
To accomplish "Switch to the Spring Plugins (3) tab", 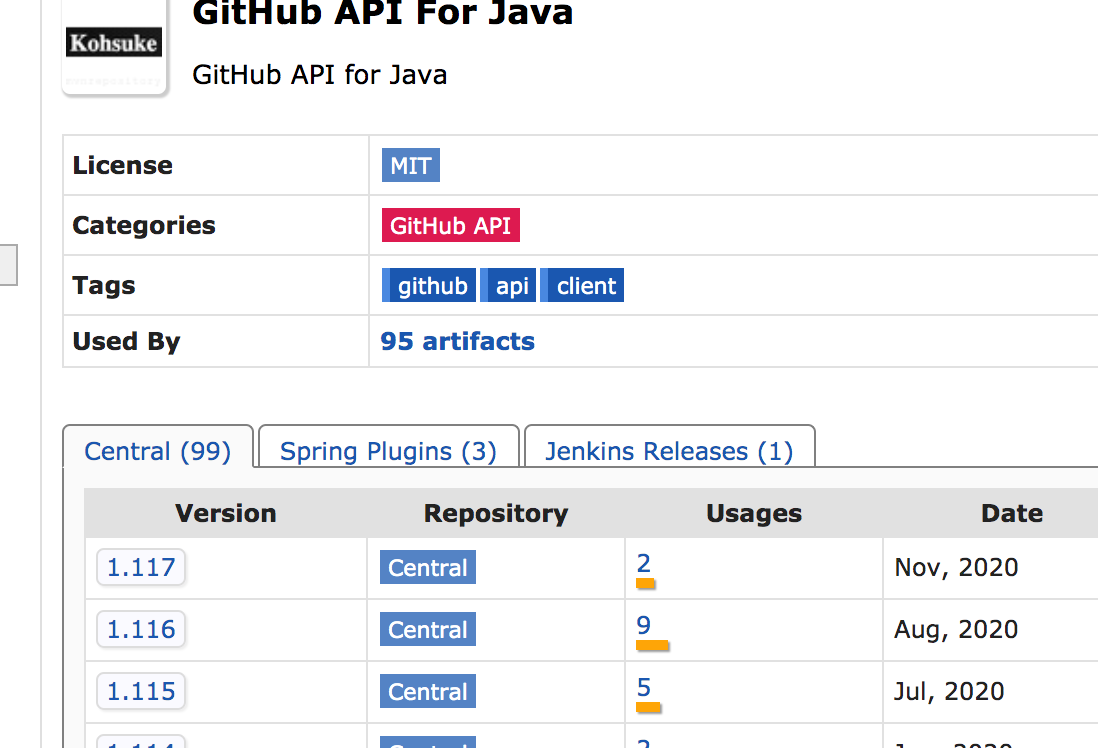I will (388, 451).
